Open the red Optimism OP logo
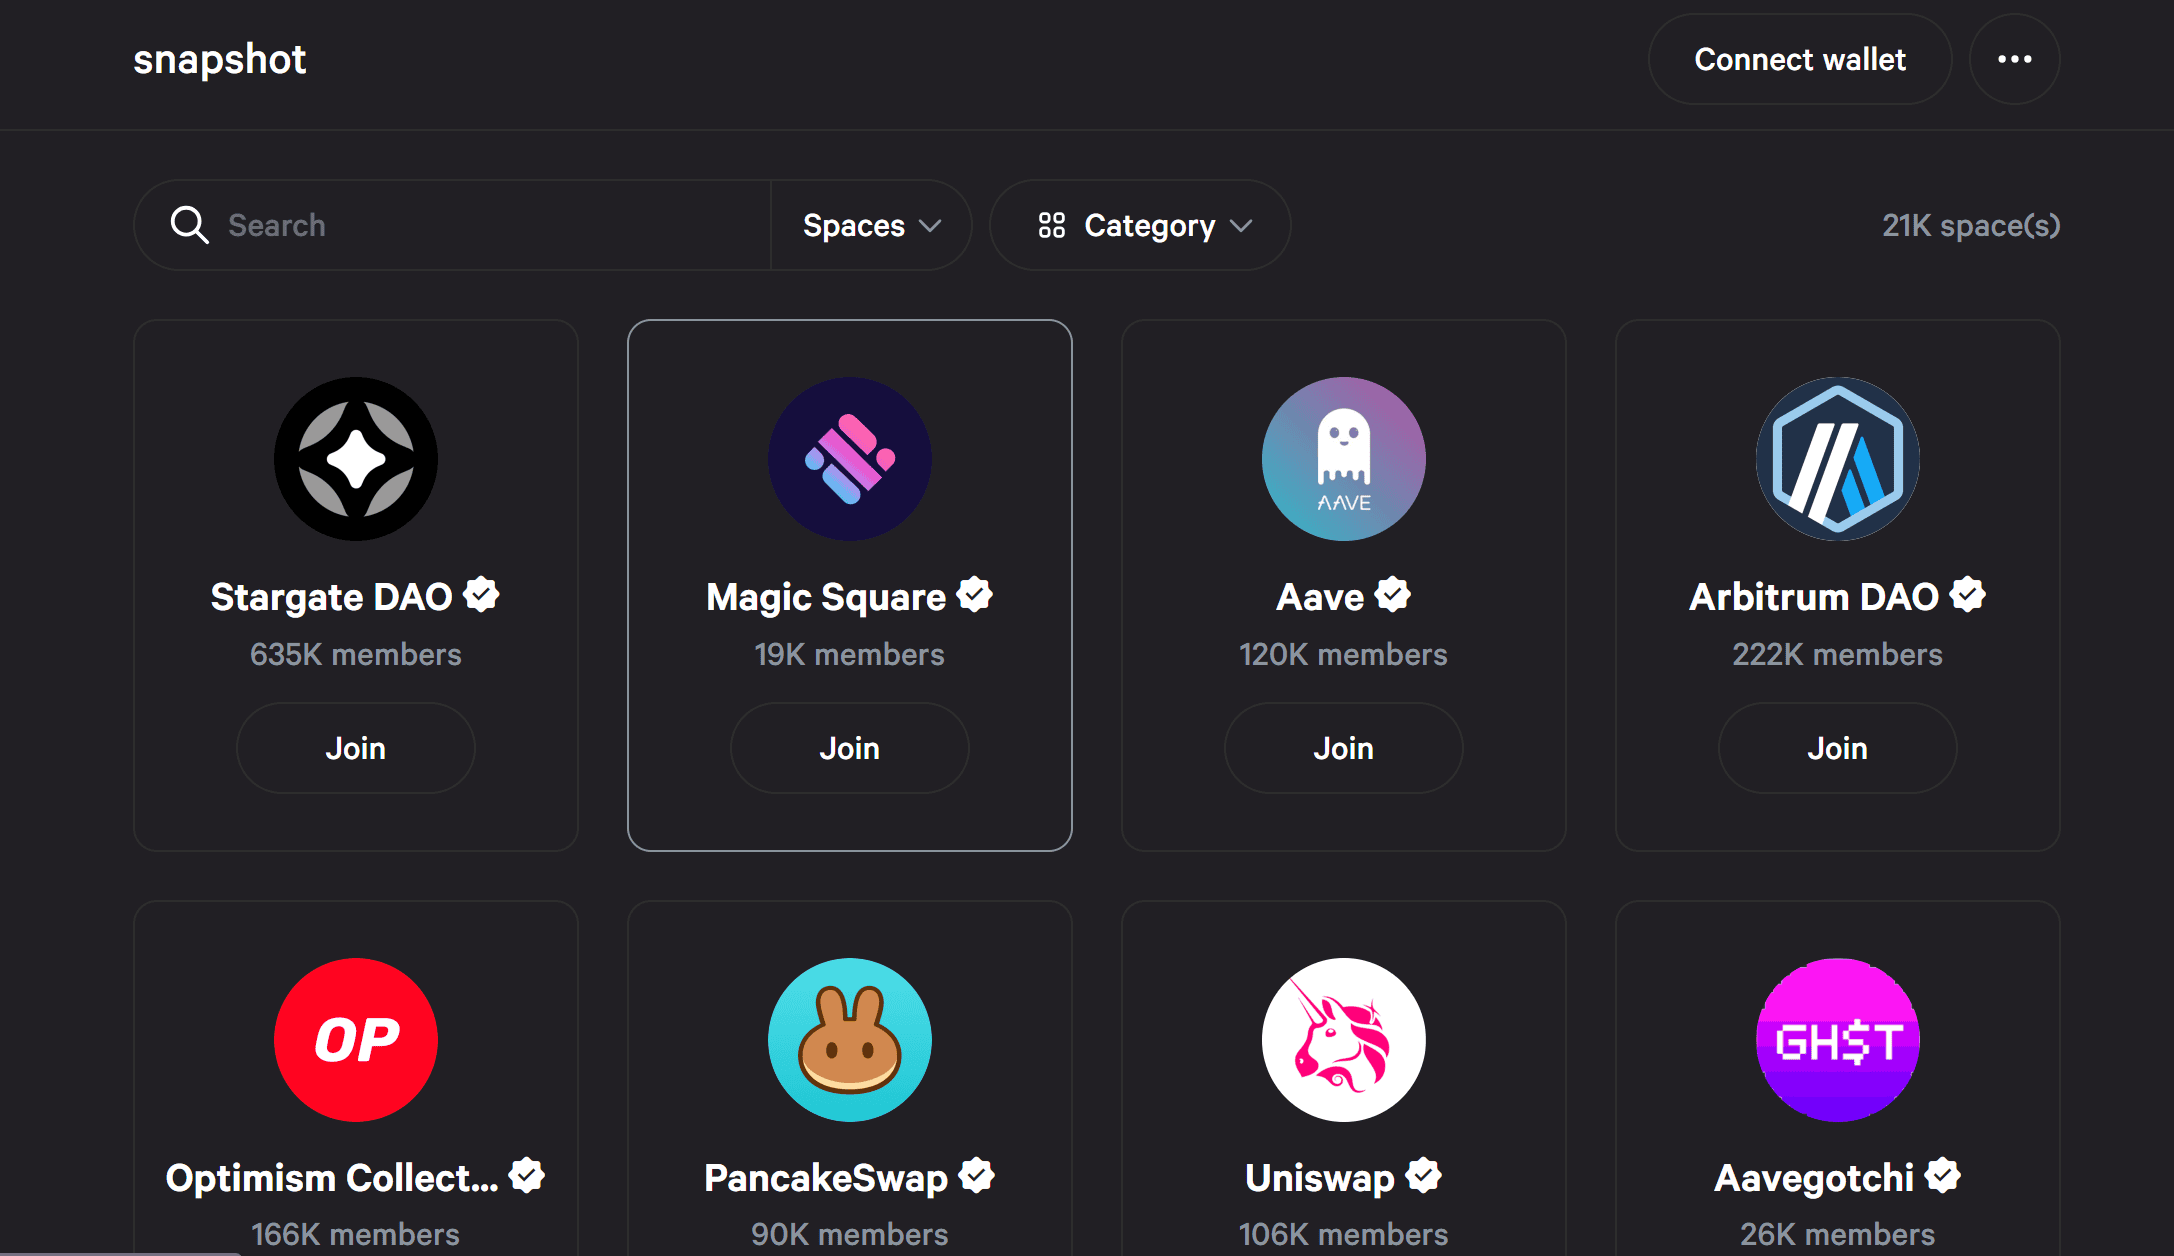The image size is (2174, 1256). tap(355, 1040)
